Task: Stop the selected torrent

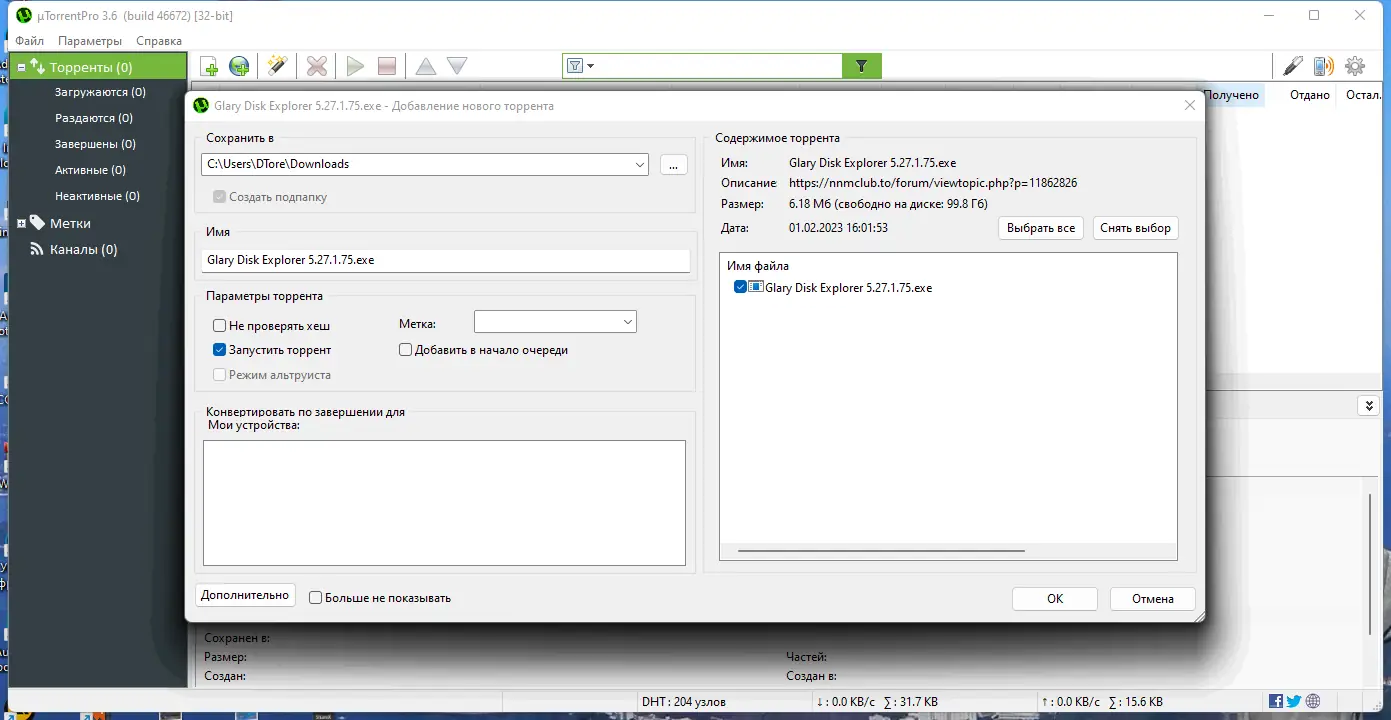Action: point(386,65)
